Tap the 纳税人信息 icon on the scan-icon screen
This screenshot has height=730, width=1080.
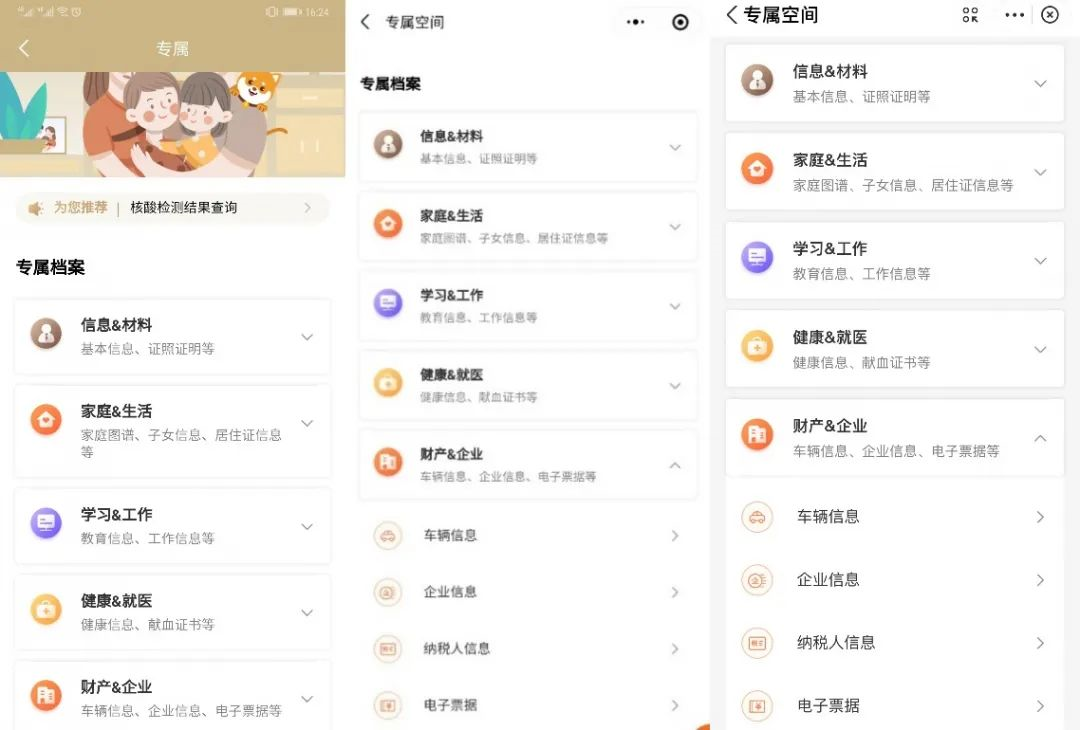pyautogui.click(x=757, y=643)
